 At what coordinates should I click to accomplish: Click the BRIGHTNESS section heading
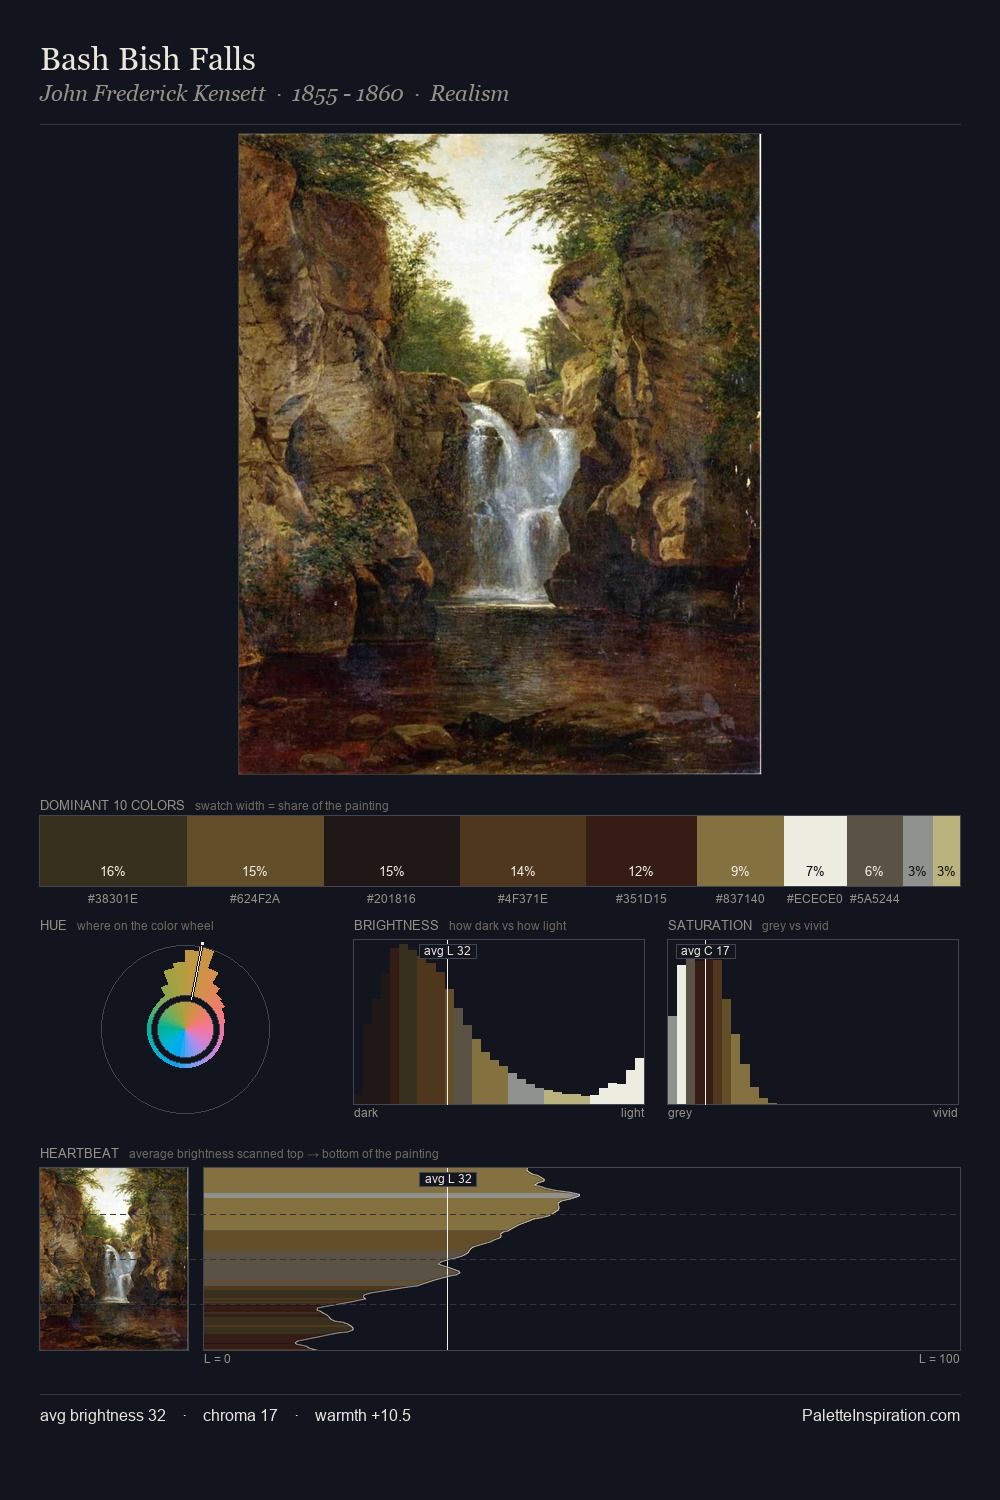[x=396, y=925]
